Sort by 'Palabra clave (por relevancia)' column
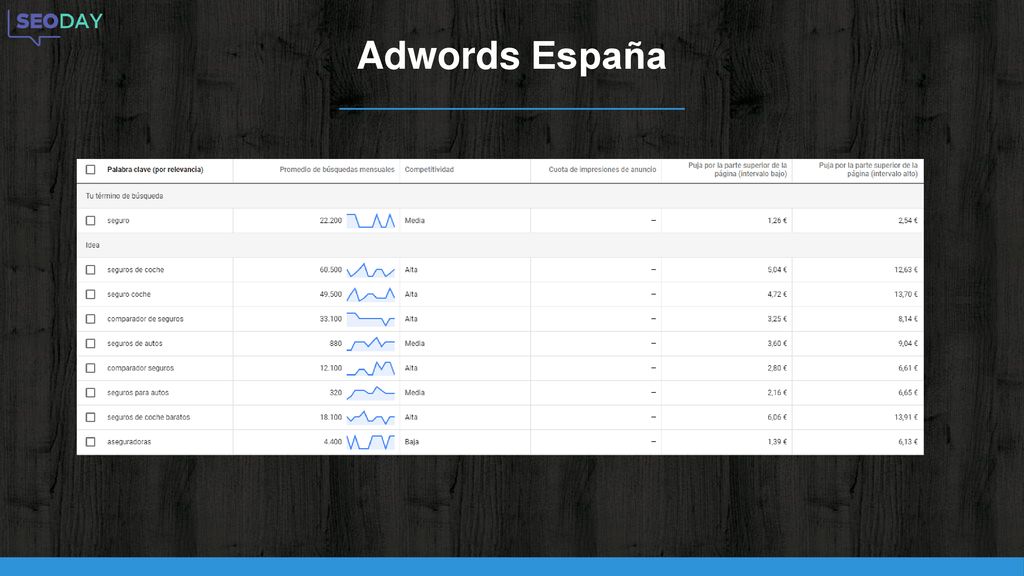Screen dimensions: 1024x576 [x=155, y=170]
